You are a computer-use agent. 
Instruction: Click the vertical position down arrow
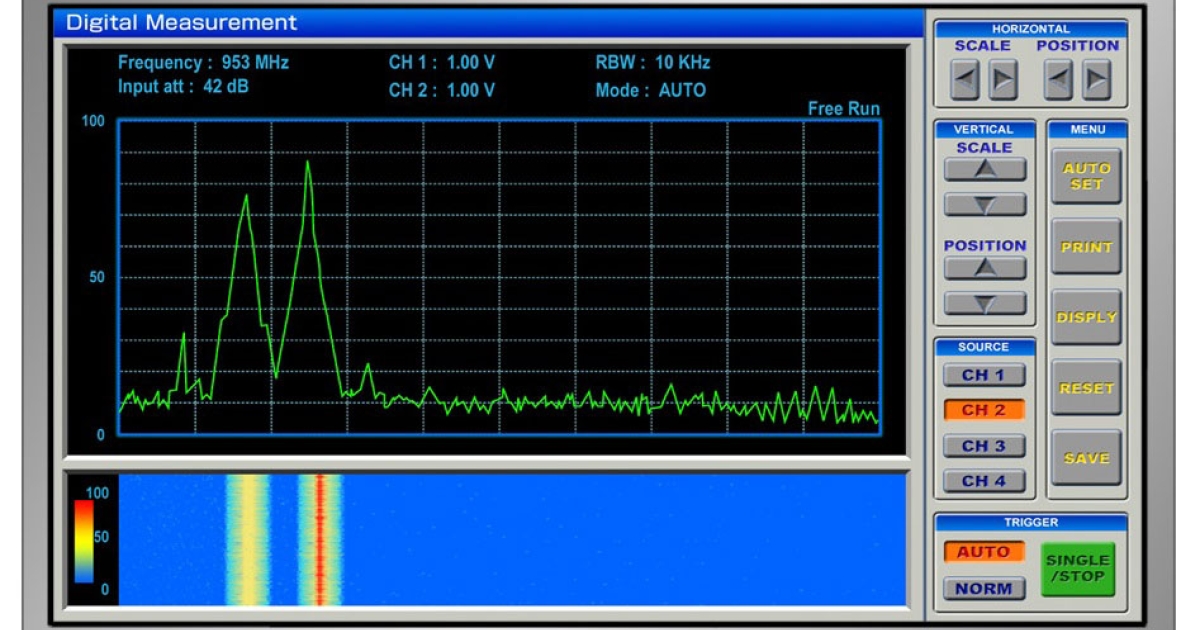(x=985, y=303)
